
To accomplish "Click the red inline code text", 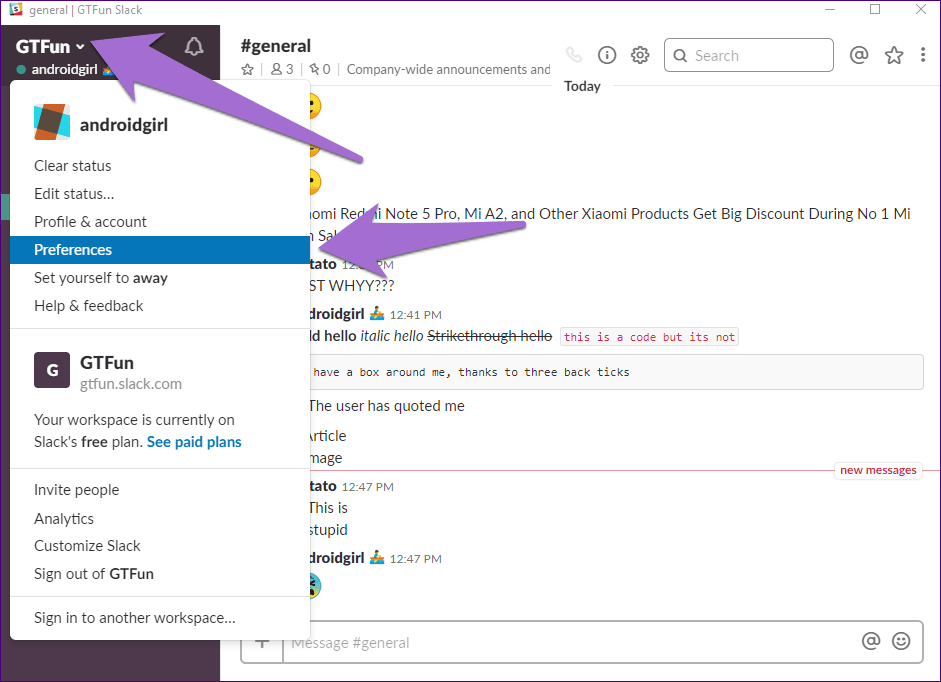I will point(649,337).
